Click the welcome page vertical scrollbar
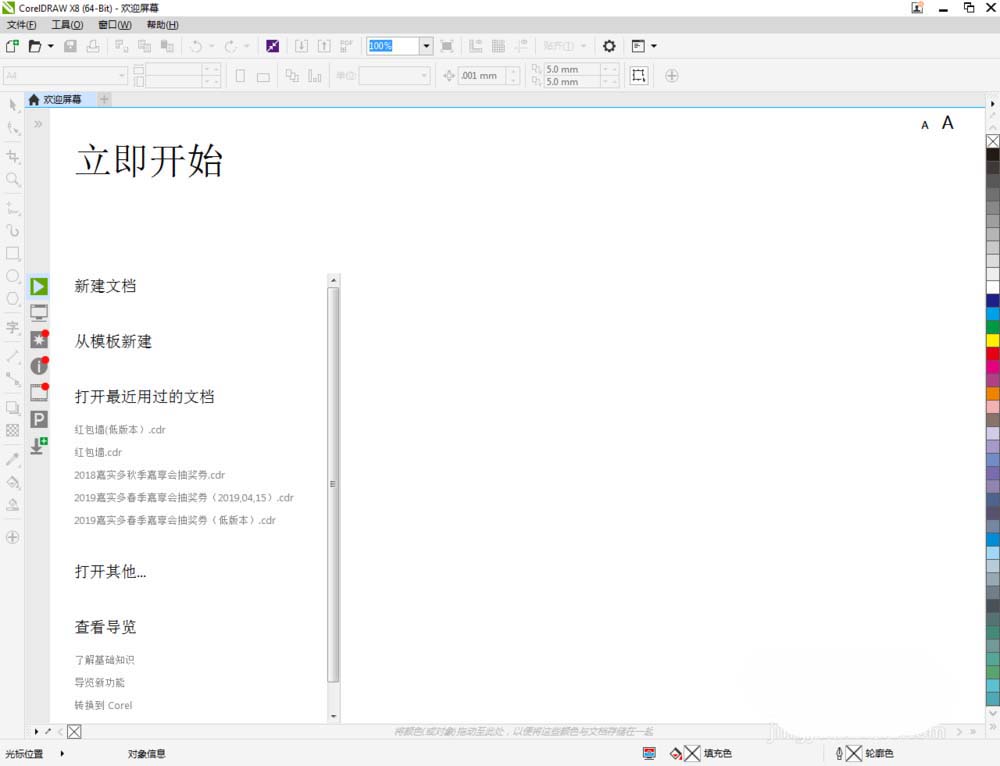 (333, 485)
